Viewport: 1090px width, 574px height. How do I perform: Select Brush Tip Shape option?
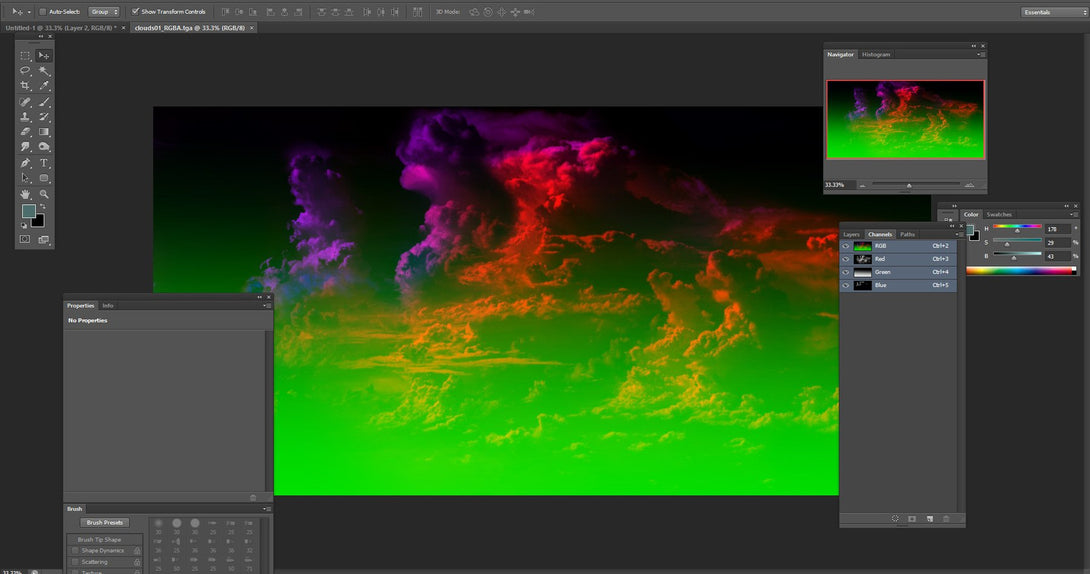pos(99,539)
